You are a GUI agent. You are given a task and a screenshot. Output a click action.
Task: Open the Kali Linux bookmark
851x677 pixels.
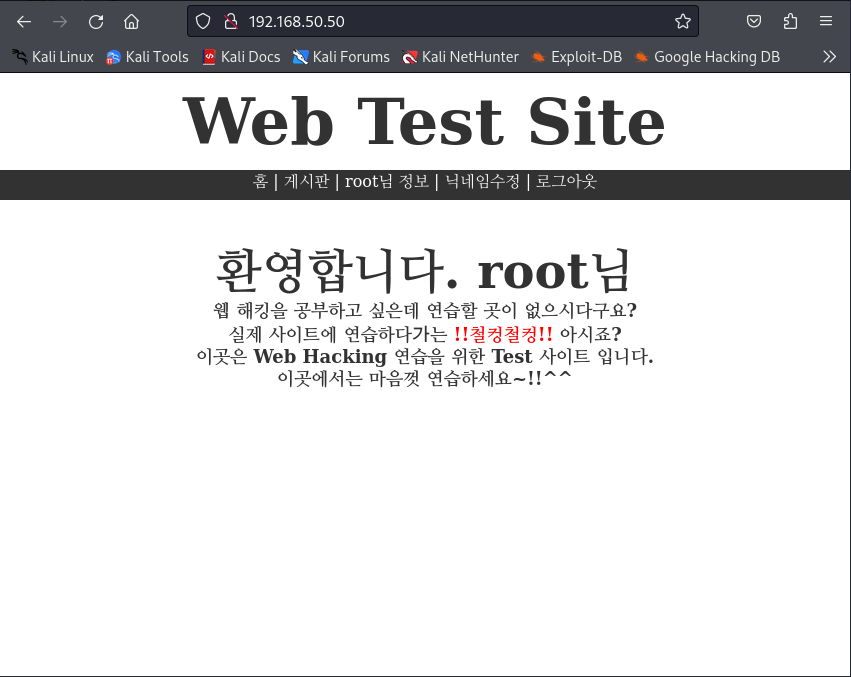click(x=53, y=56)
